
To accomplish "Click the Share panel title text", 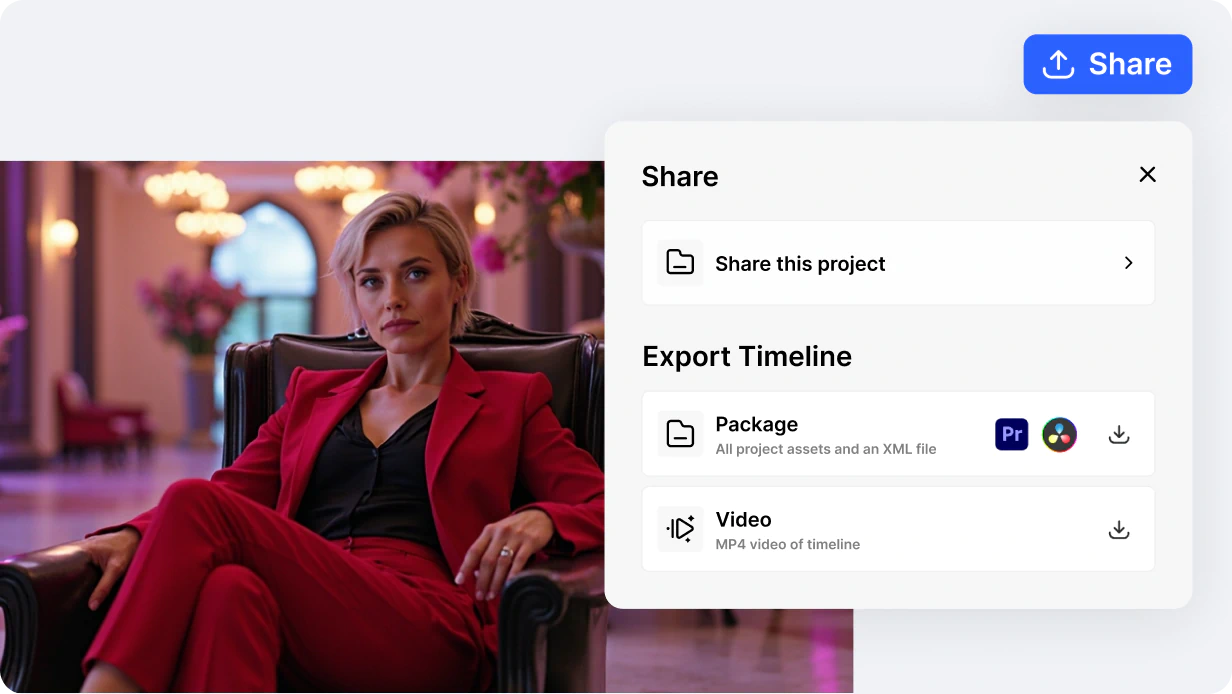I will 680,176.
